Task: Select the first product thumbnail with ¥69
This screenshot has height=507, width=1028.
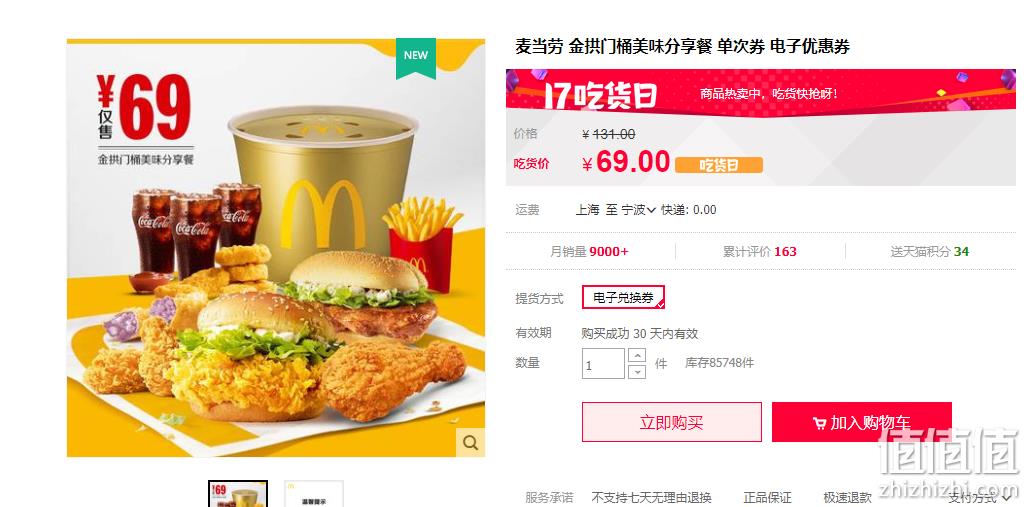Action: tap(238, 494)
